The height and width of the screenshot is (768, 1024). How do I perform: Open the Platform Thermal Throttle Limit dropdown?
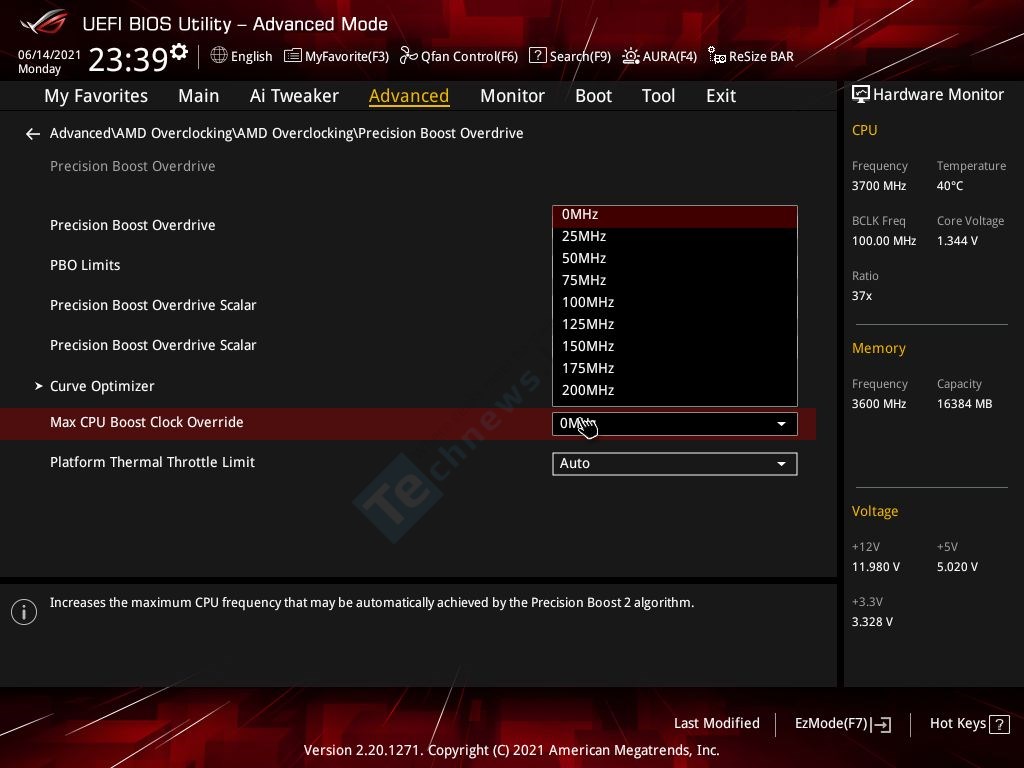click(x=675, y=464)
